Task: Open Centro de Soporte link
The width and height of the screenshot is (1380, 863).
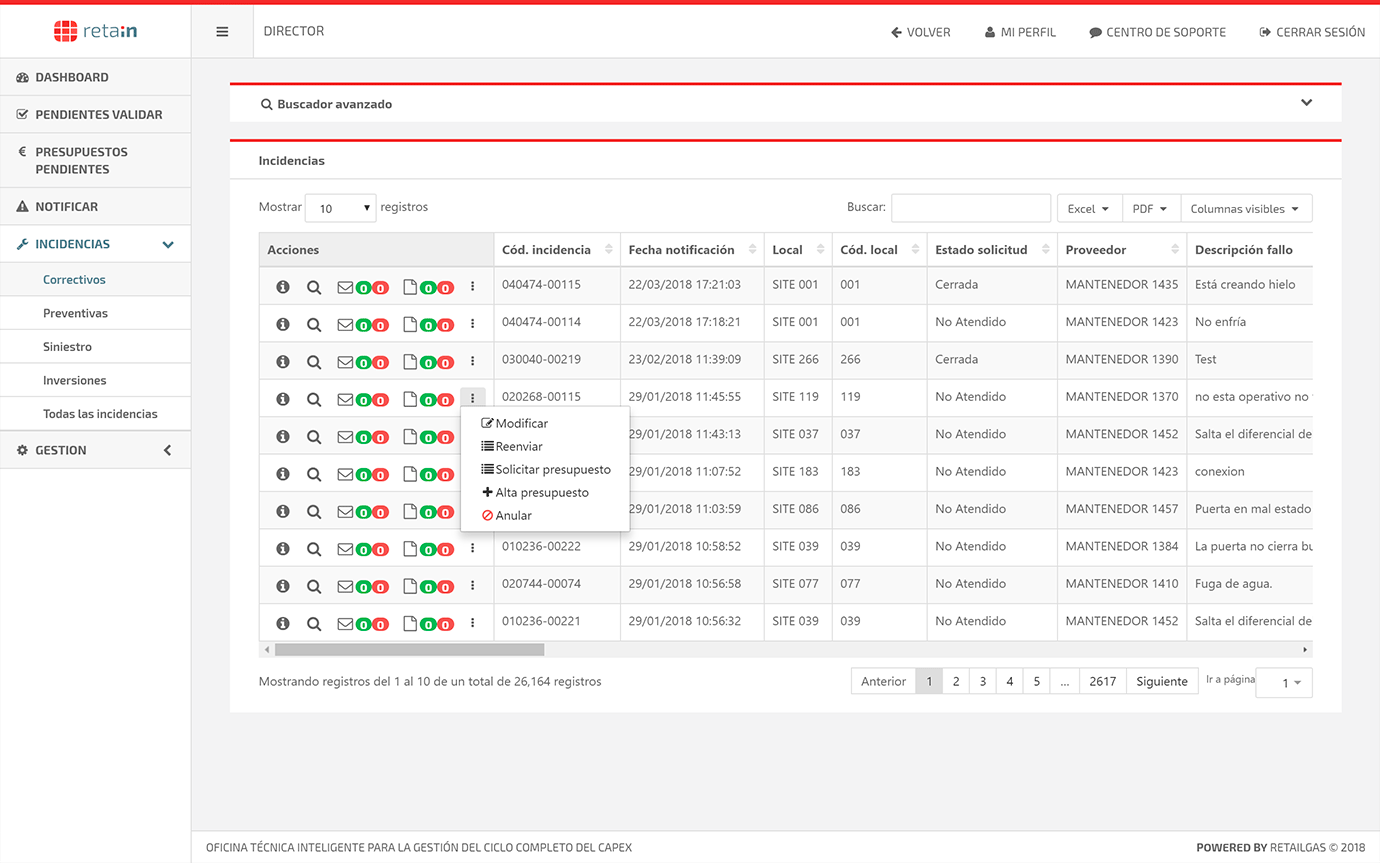Action: pos(1157,32)
